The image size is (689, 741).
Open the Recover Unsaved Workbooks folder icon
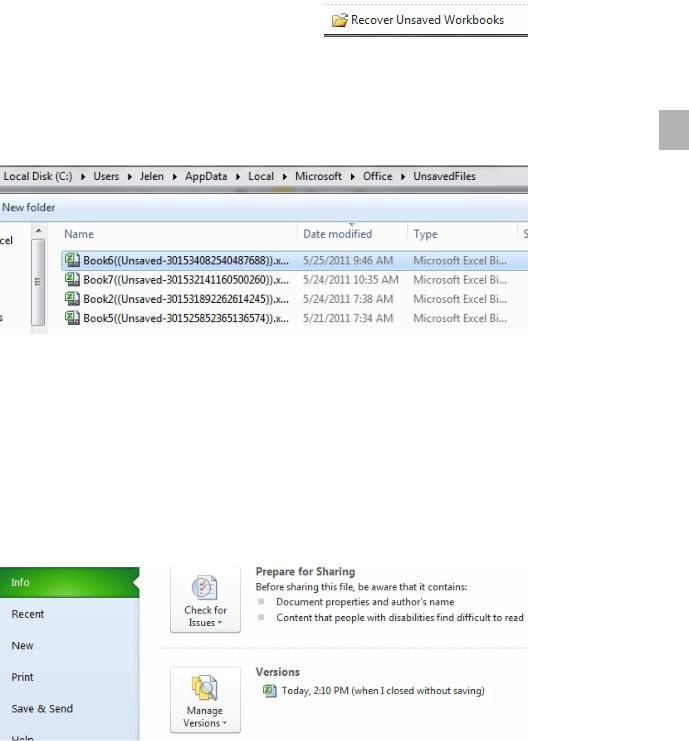[339, 20]
